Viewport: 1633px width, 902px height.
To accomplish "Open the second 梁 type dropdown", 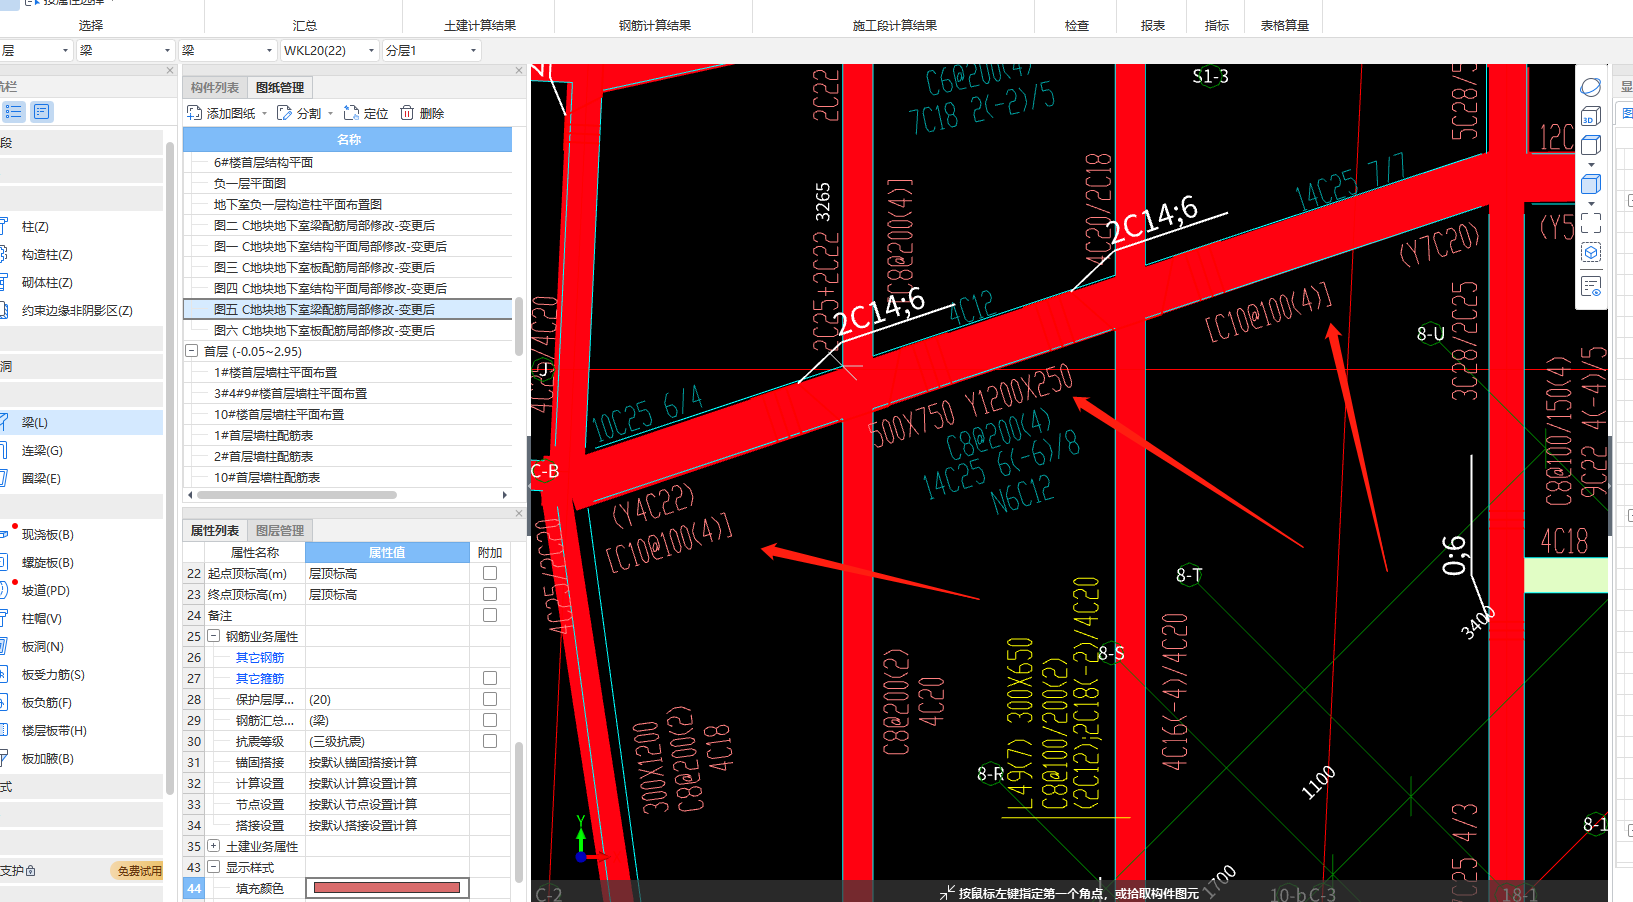I will pos(269,50).
